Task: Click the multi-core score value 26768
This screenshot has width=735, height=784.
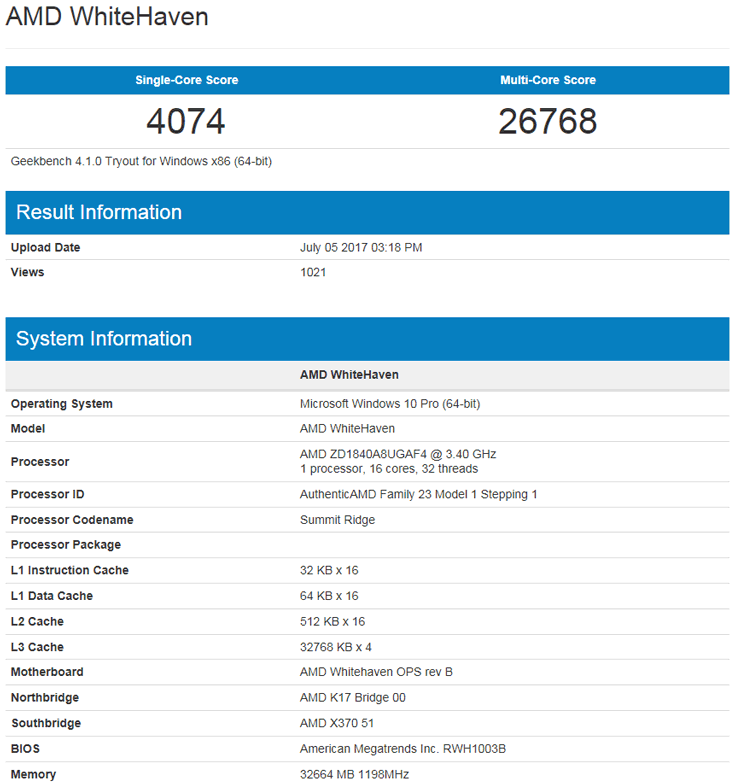Action: click(x=548, y=122)
